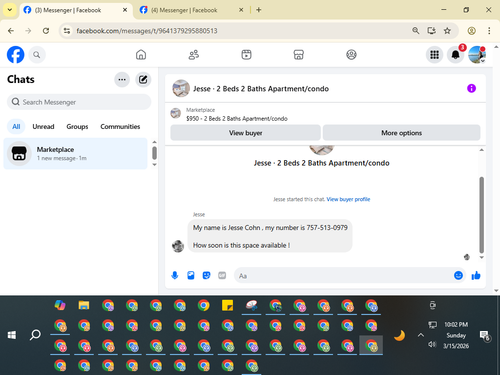This screenshot has width=500, height=375.
Task: Open the Windows Start menu
Action: tap(12, 335)
